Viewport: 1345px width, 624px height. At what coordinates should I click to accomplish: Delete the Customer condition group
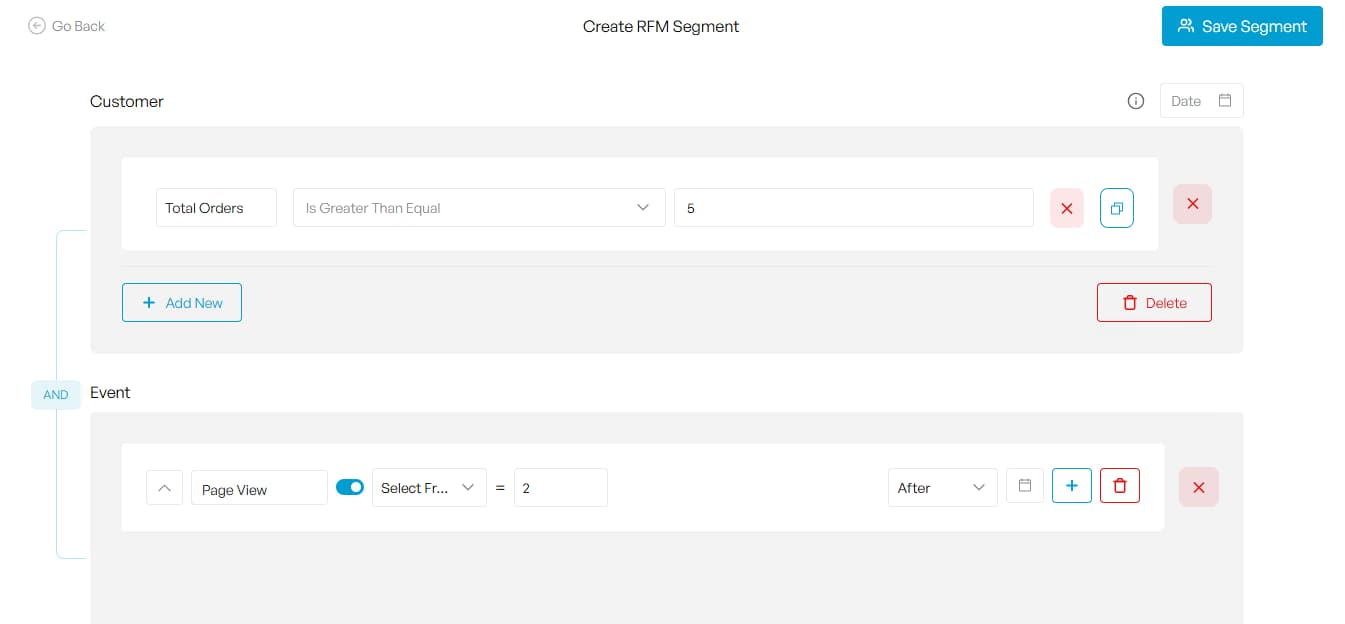pos(1154,302)
